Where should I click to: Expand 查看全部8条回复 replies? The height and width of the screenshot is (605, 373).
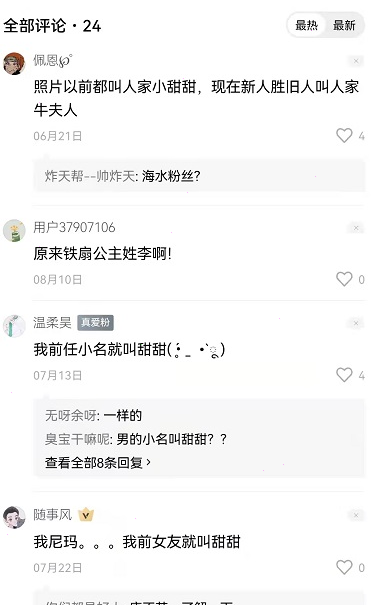click(x=98, y=462)
